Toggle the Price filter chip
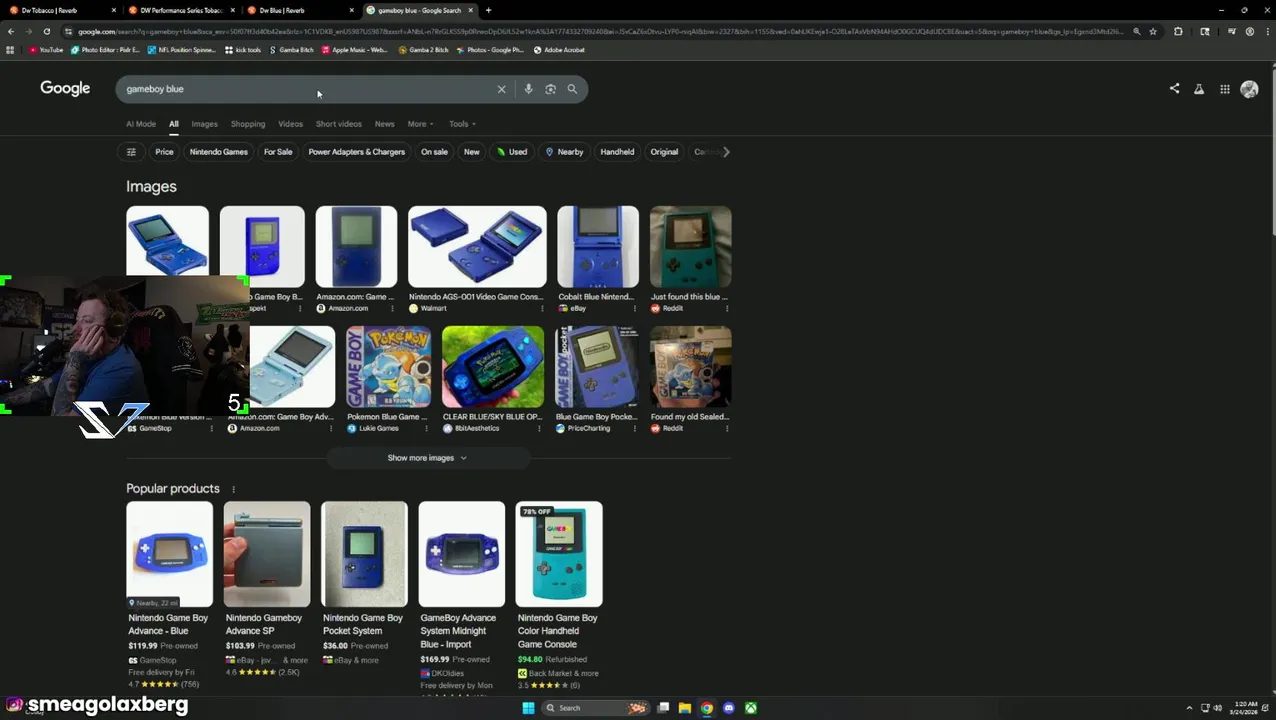1276x720 pixels. [164, 152]
